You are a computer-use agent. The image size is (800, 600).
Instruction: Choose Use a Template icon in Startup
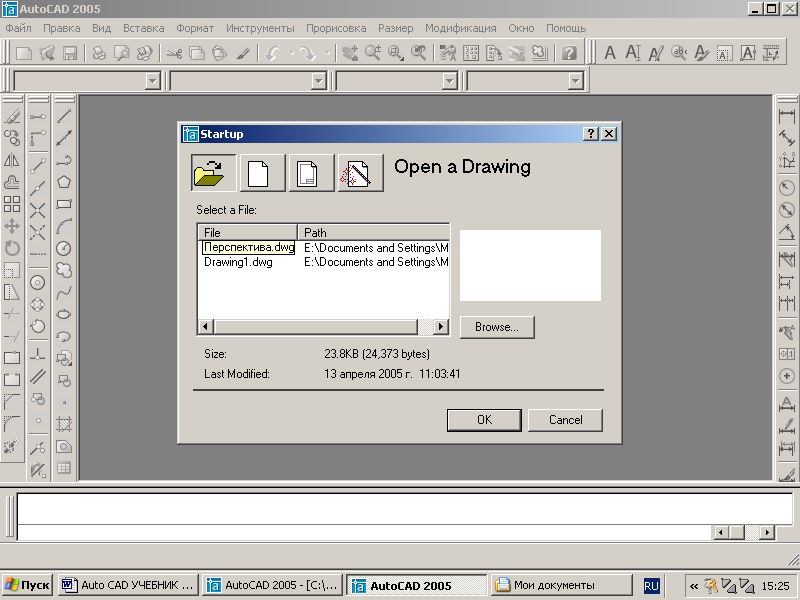[x=311, y=173]
